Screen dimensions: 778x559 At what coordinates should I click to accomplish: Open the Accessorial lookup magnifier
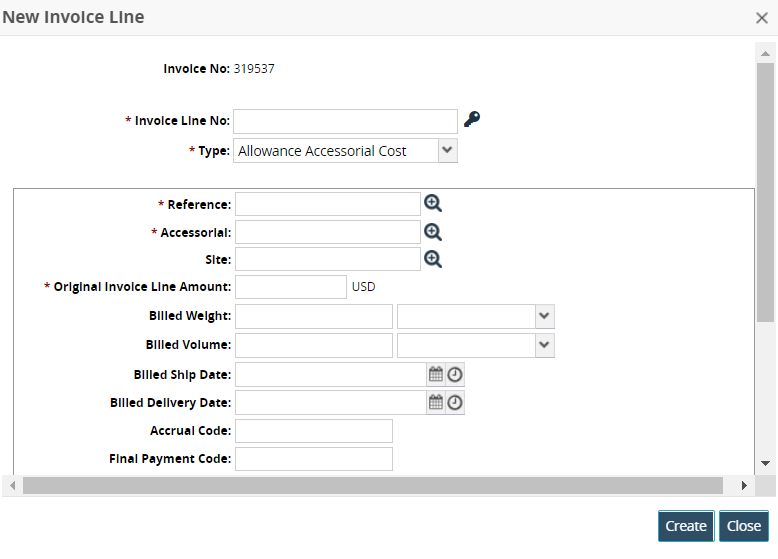click(433, 231)
